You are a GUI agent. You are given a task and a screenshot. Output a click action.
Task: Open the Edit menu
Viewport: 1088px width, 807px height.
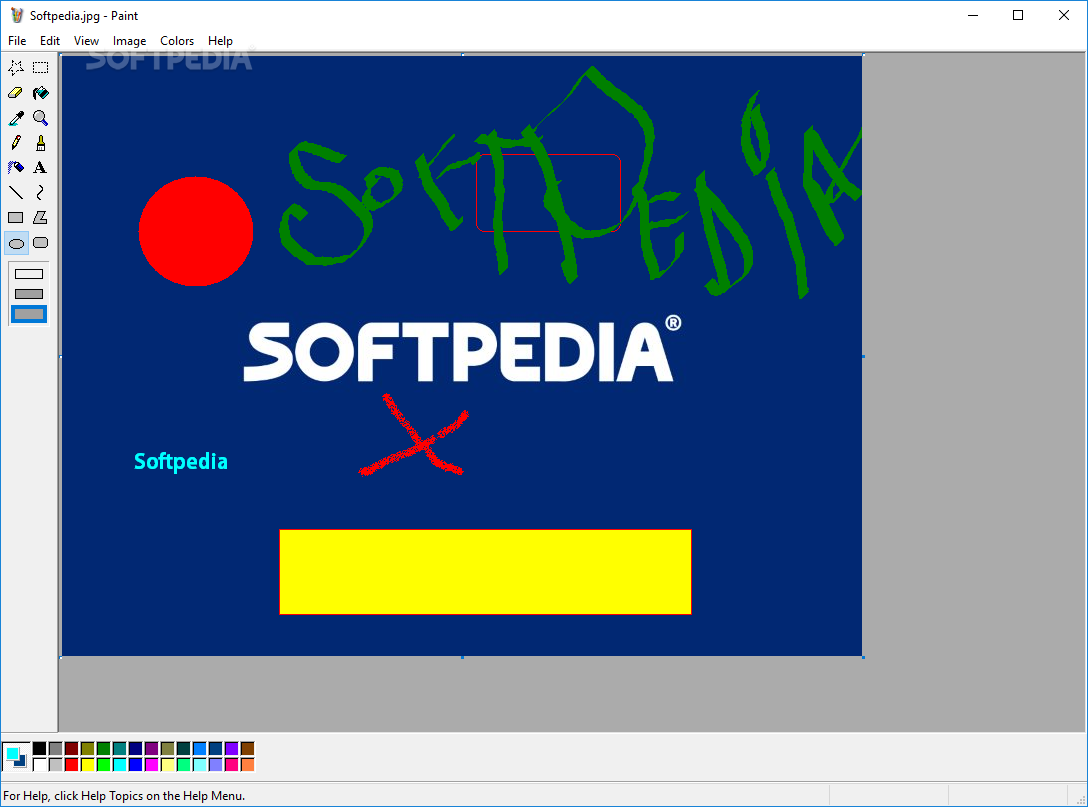pyautogui.click(x=50, y=41)
